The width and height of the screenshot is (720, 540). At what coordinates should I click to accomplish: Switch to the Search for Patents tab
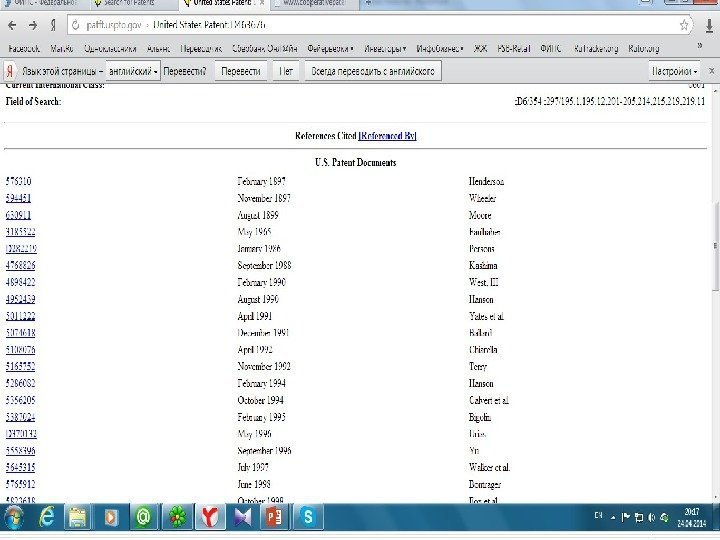(132, 3)
